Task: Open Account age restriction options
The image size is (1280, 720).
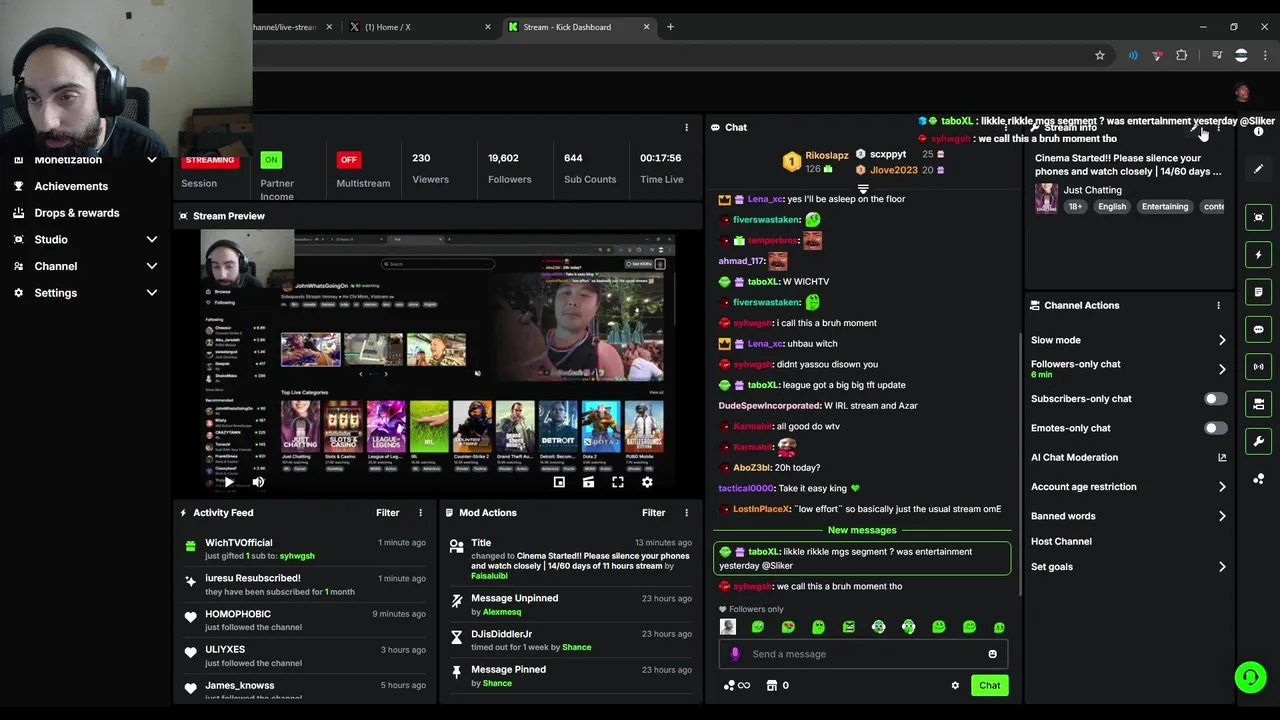Action: 1128,487
